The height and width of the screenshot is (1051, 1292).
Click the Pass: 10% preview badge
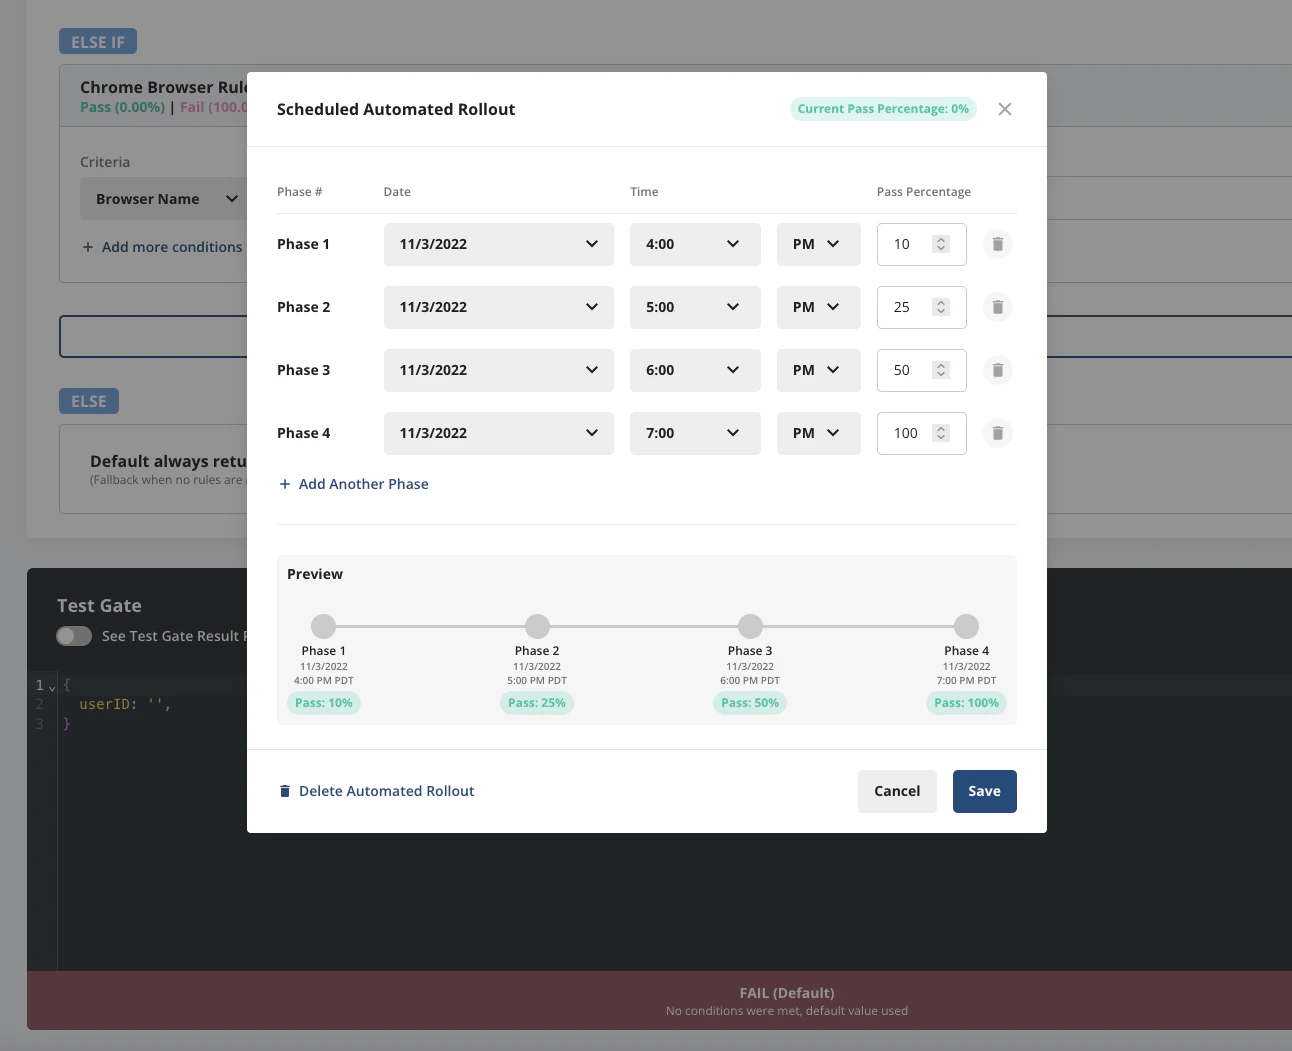324,703
